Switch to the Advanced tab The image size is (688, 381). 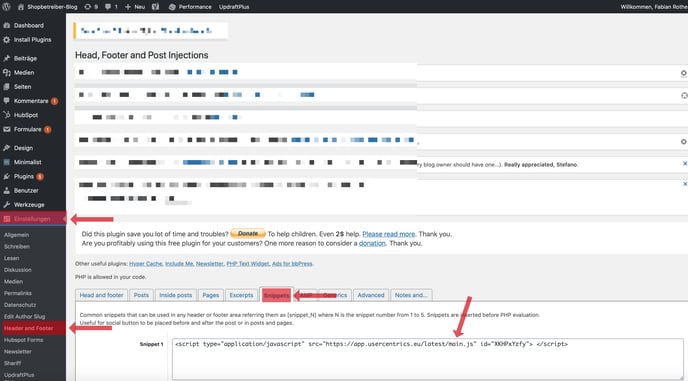coord(371,295)
